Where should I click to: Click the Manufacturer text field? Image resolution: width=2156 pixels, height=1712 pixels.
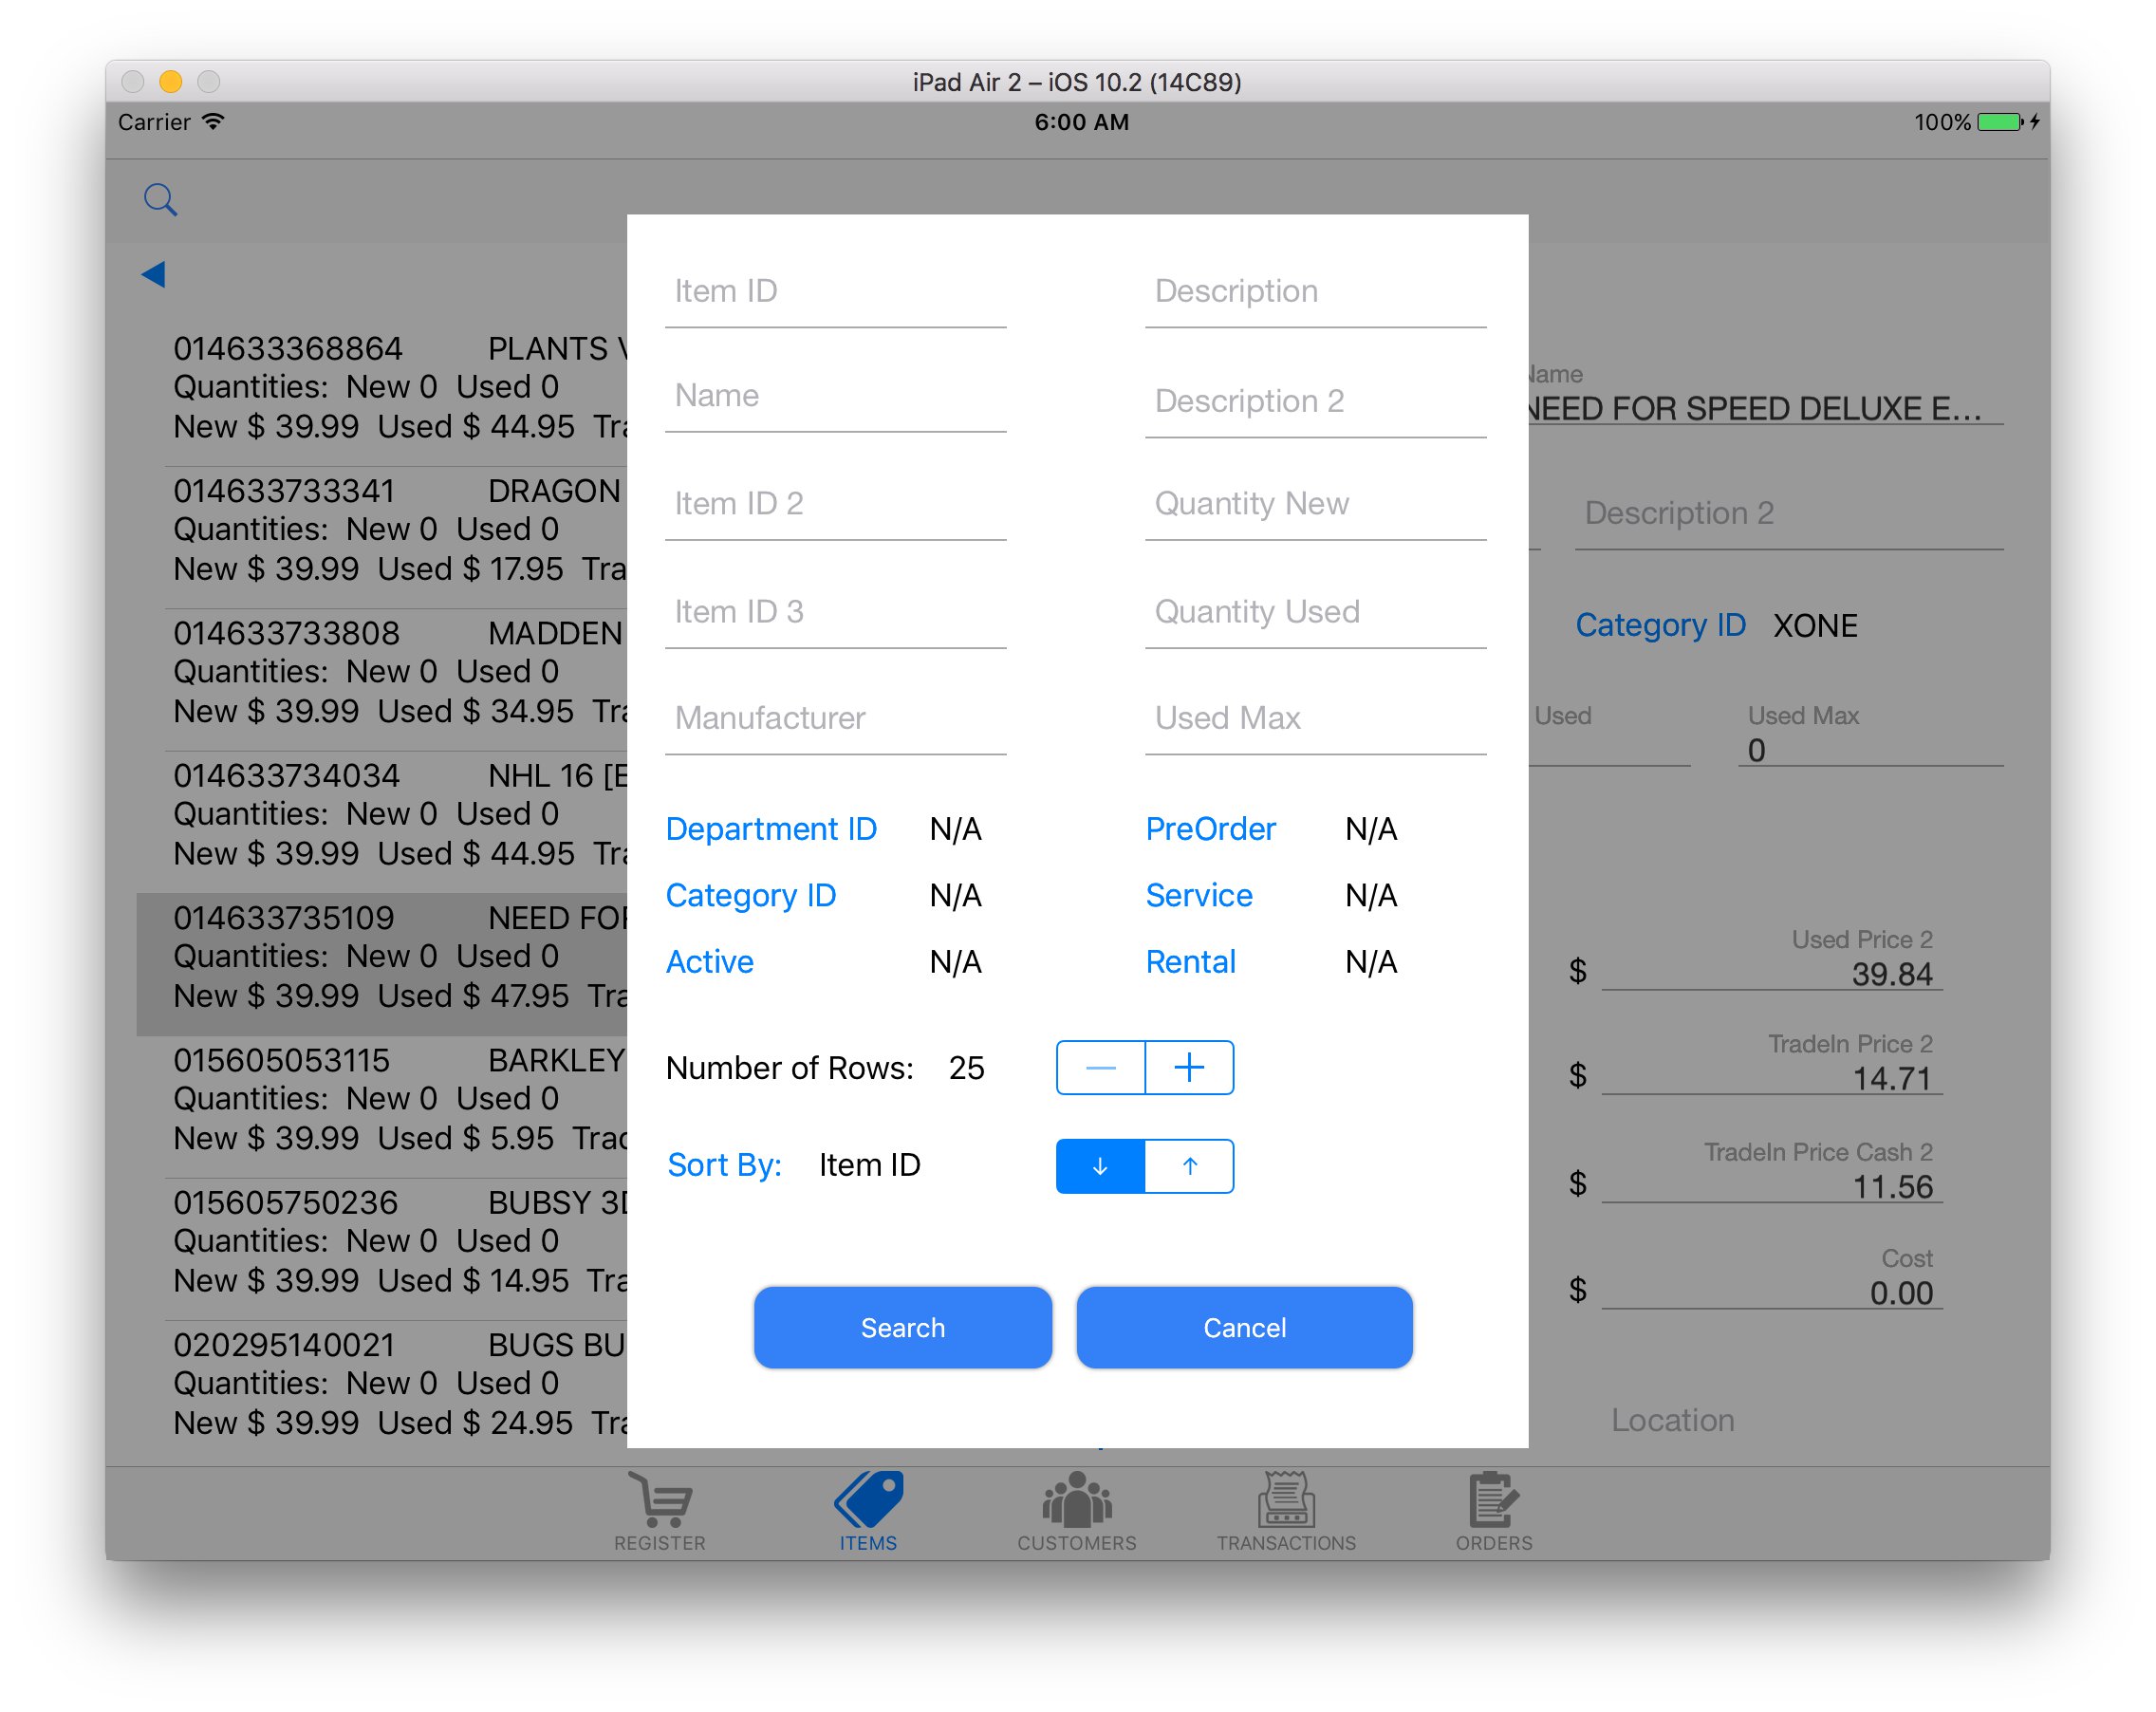pos(835,718)
